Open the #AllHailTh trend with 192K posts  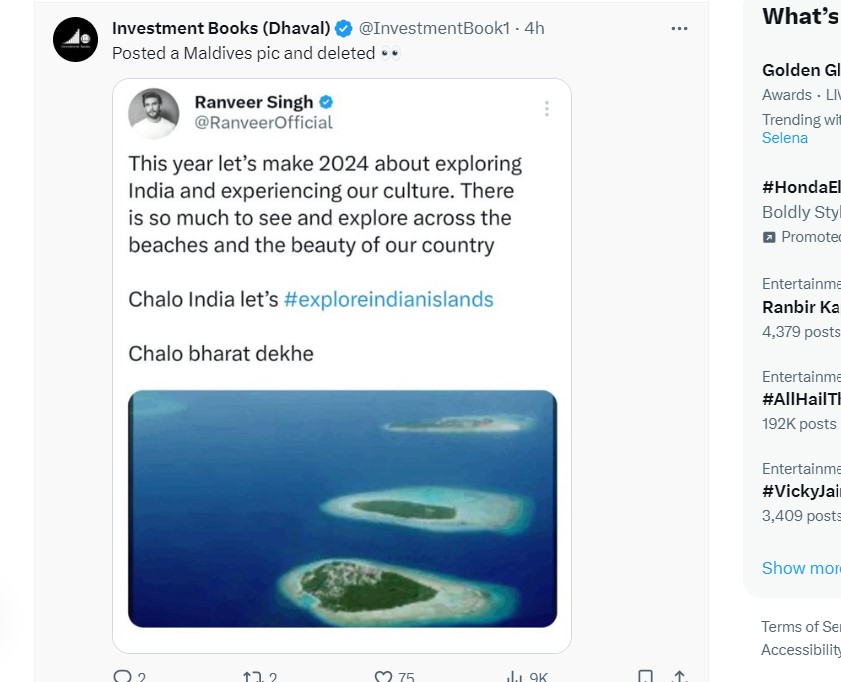tap(800, 400)
